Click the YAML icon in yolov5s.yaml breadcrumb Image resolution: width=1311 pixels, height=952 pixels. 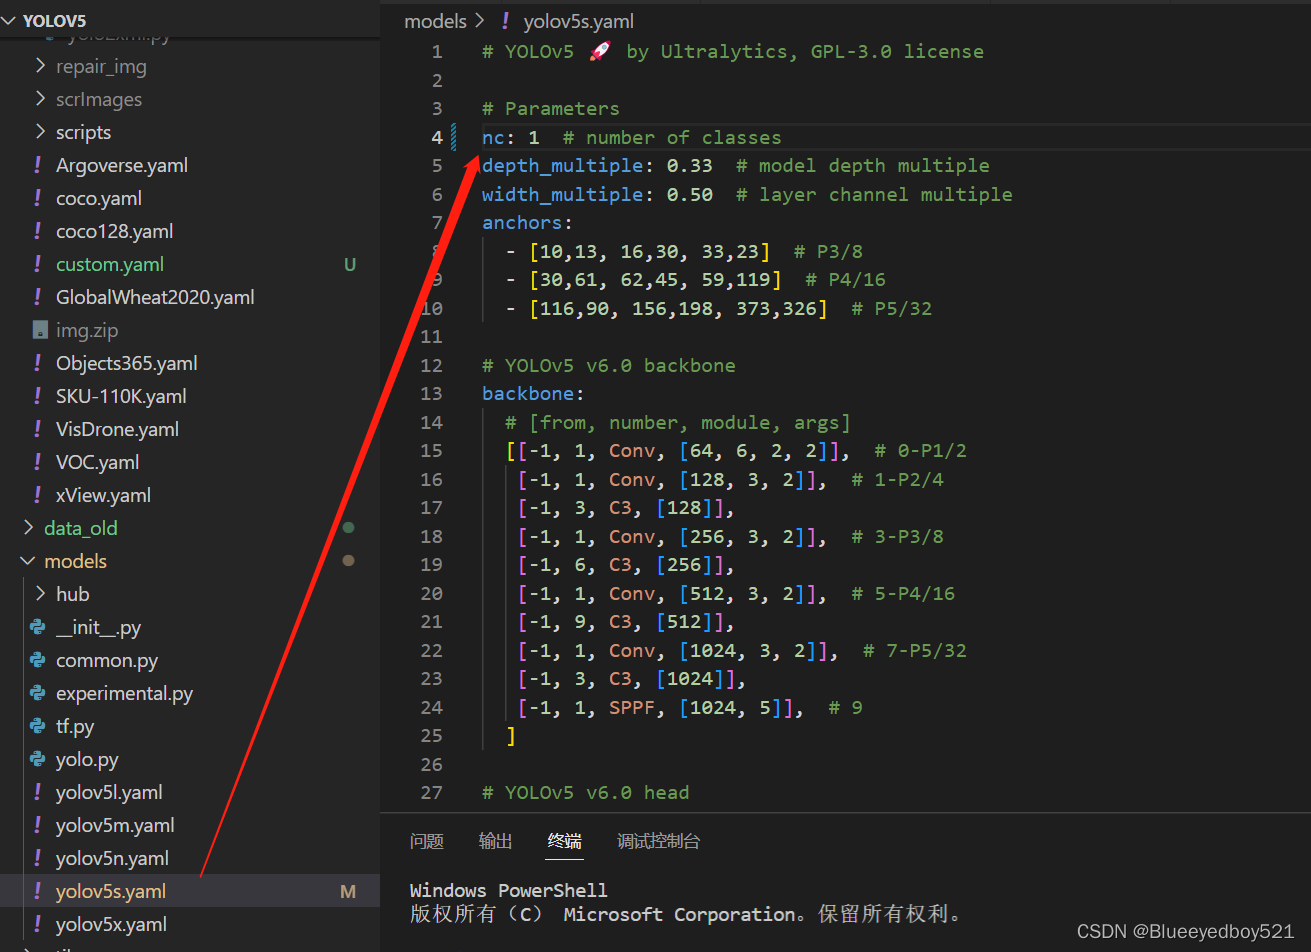point(506,21)
